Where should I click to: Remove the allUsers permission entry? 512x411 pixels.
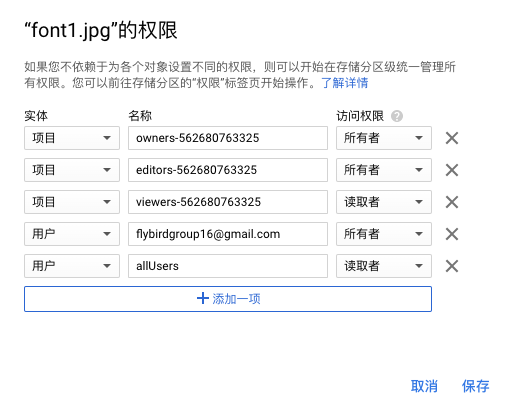452,266
